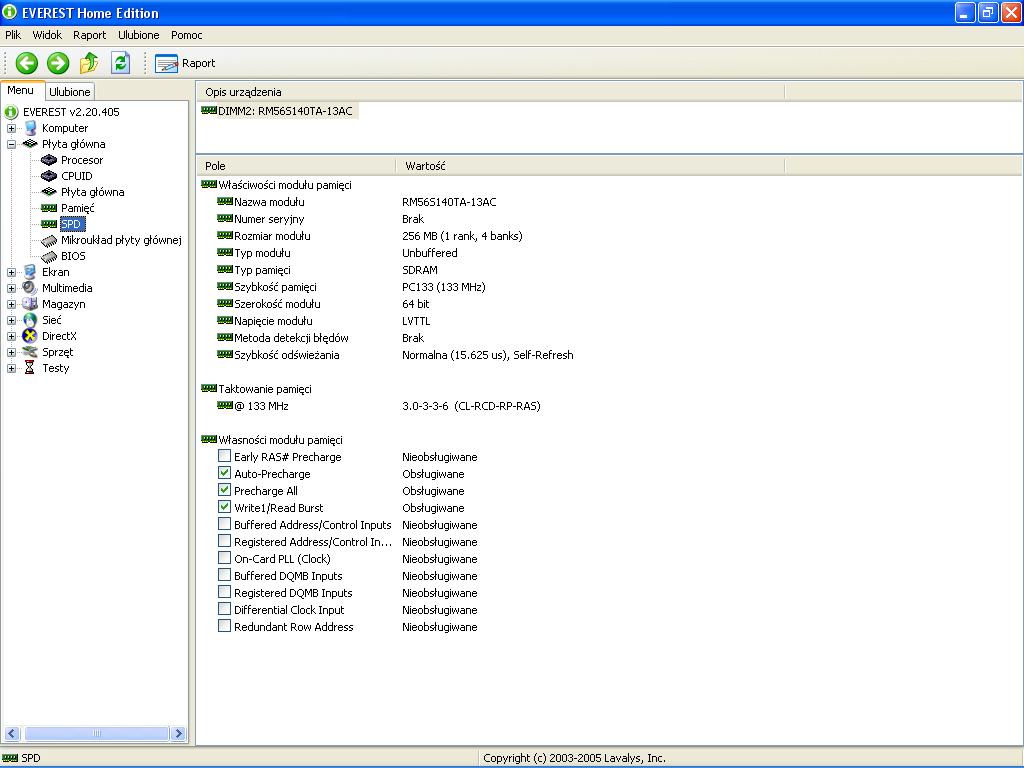The image size is (1024, 768).
Task: Click the Up level toolbar icon
Action: (89, 63)
